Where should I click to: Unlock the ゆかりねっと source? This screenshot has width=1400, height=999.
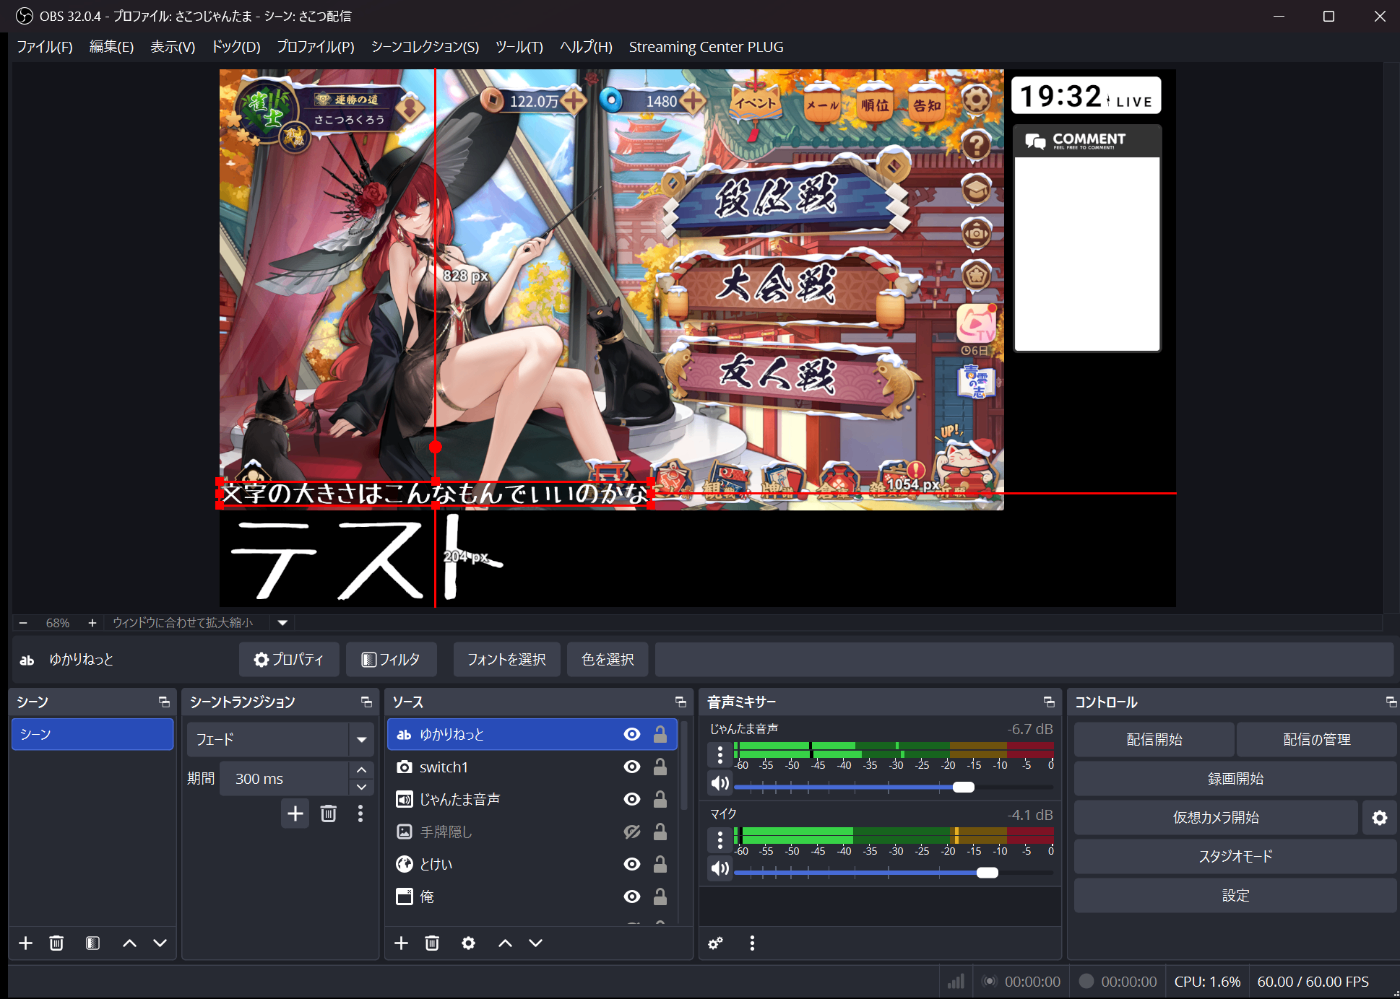pyautogui.click(x=660, y=735)
